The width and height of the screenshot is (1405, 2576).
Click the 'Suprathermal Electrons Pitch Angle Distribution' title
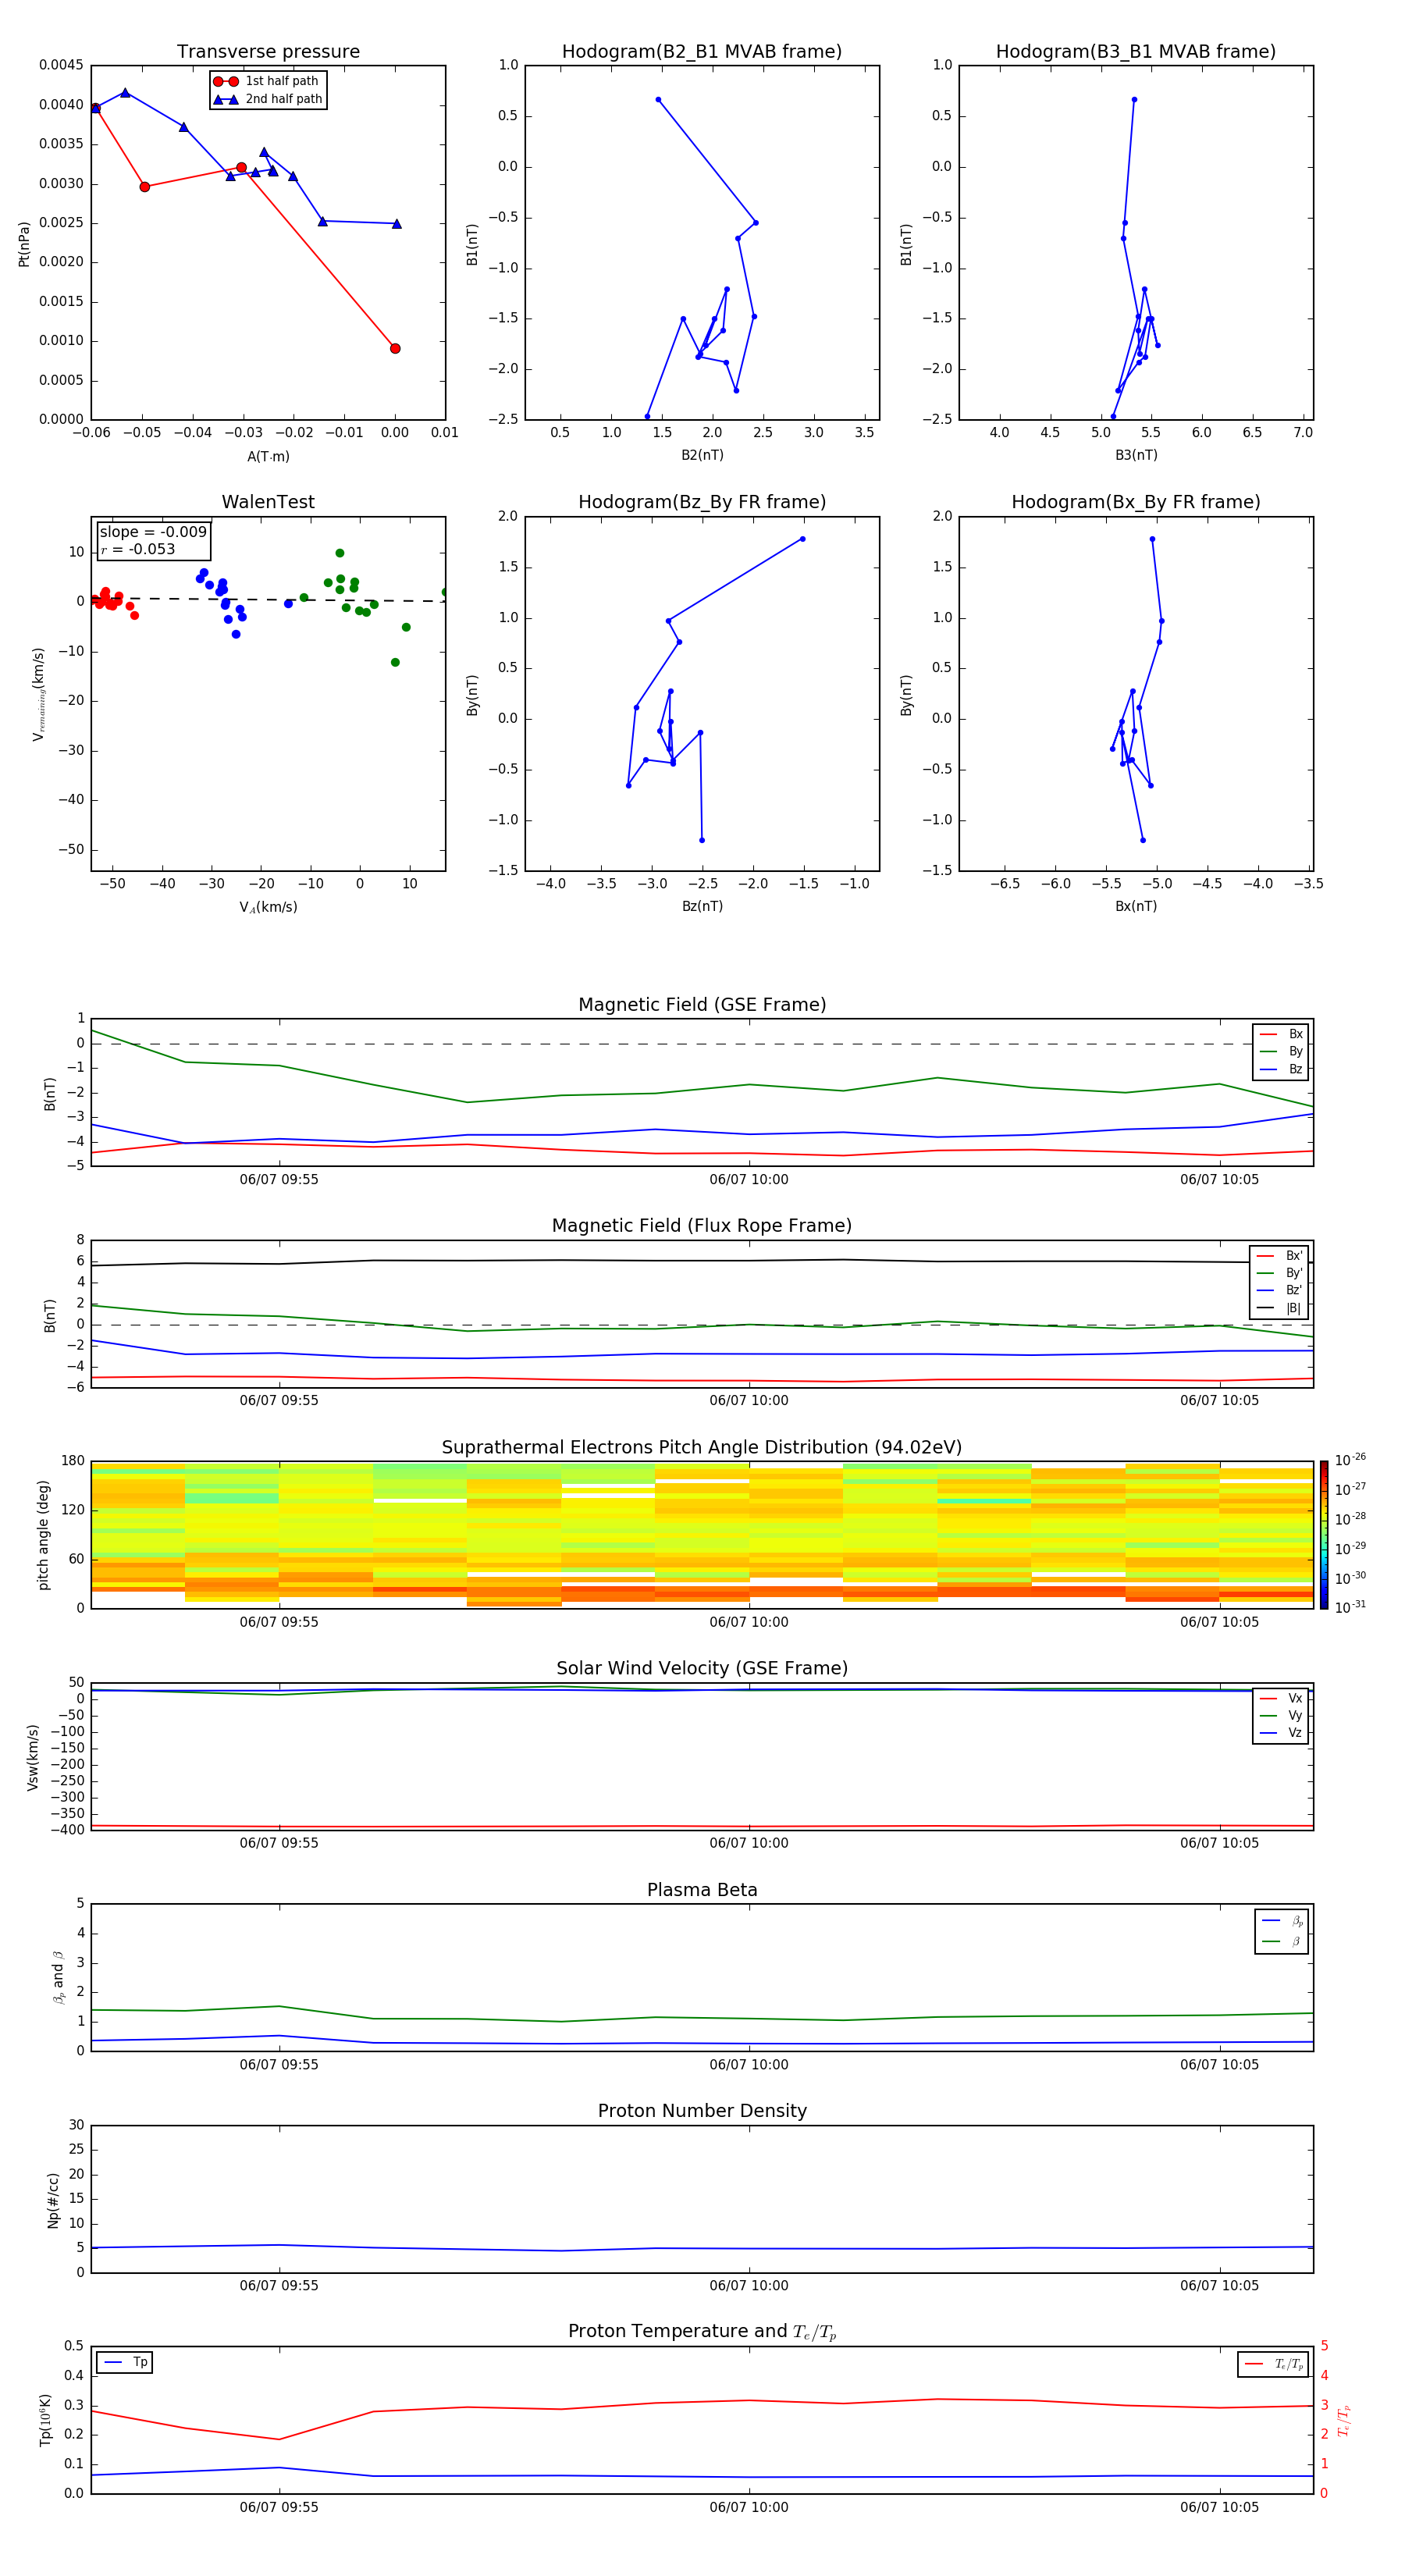tap(702, 1448)
